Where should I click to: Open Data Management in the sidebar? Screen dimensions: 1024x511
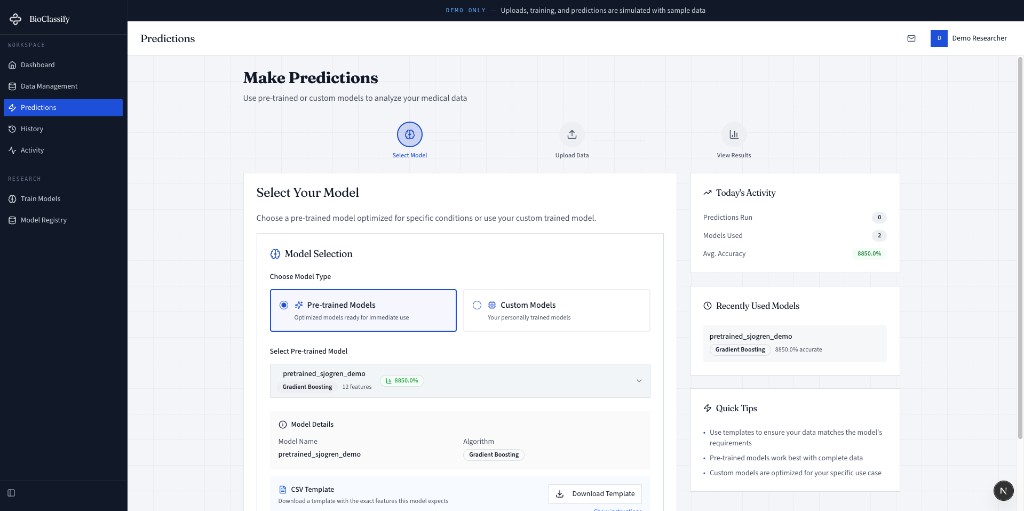tap(63, 86)
